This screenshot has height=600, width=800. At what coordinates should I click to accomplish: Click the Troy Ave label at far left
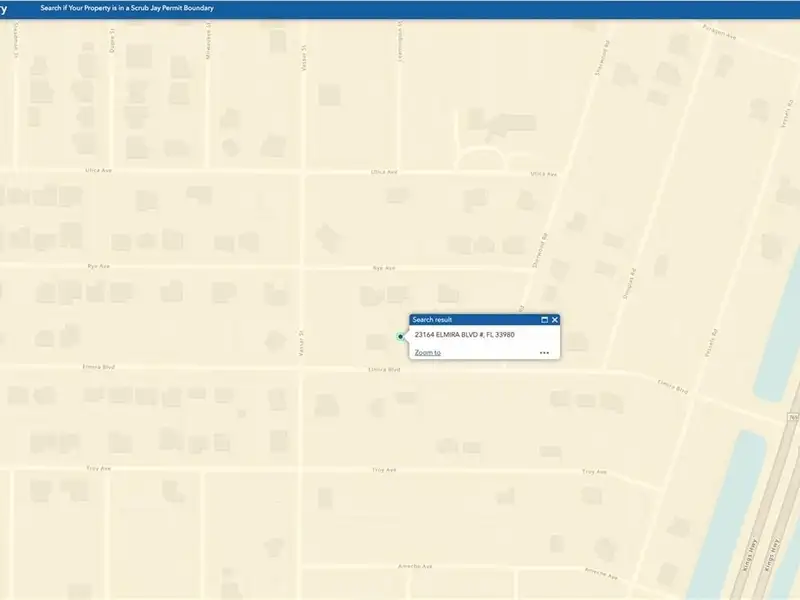[97, 468]
